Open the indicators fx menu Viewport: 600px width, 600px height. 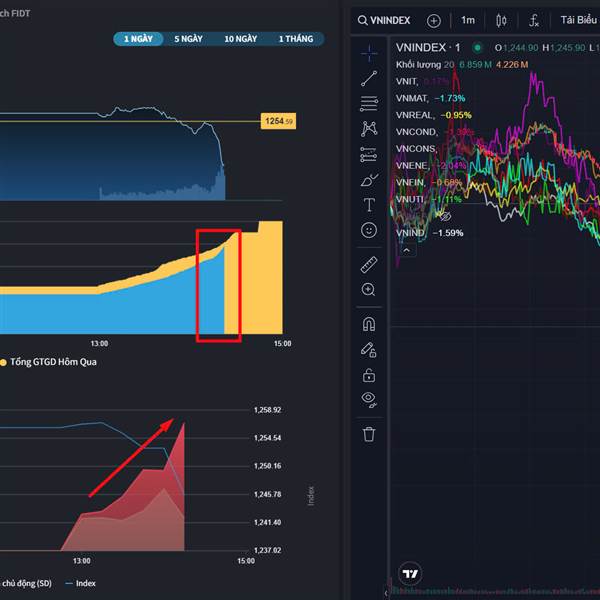534,20
